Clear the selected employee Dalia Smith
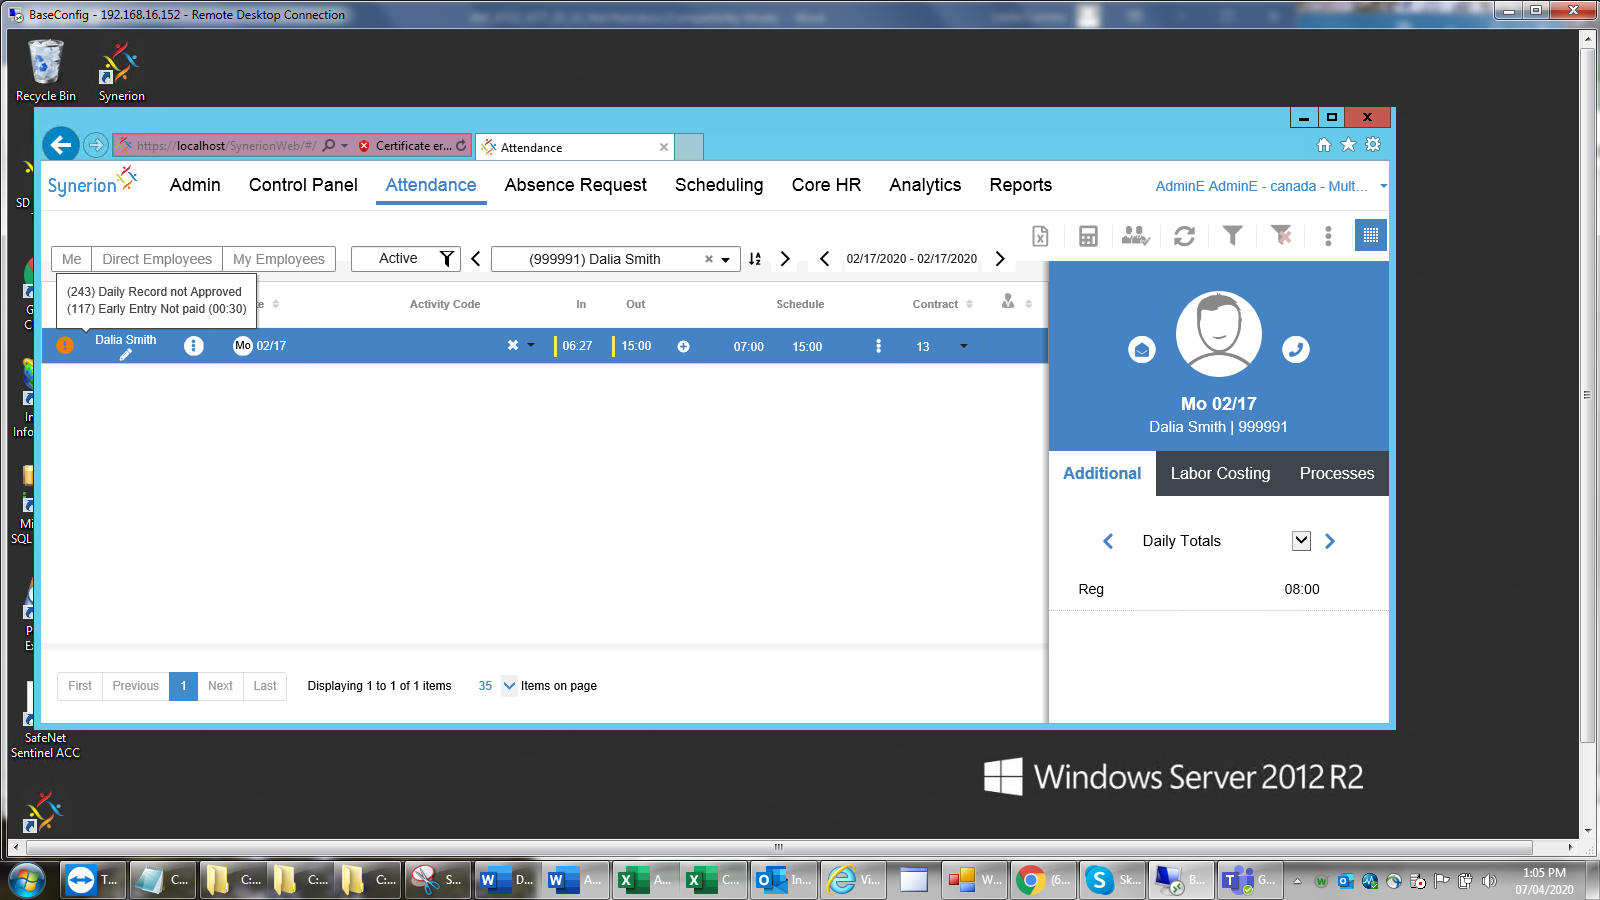The width and height of the screenshot is (1600, 900). click(709, 259)
